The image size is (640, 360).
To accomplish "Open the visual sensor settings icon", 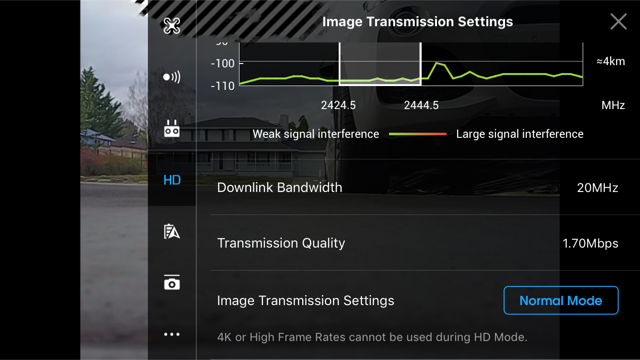I will click(171, 77).
